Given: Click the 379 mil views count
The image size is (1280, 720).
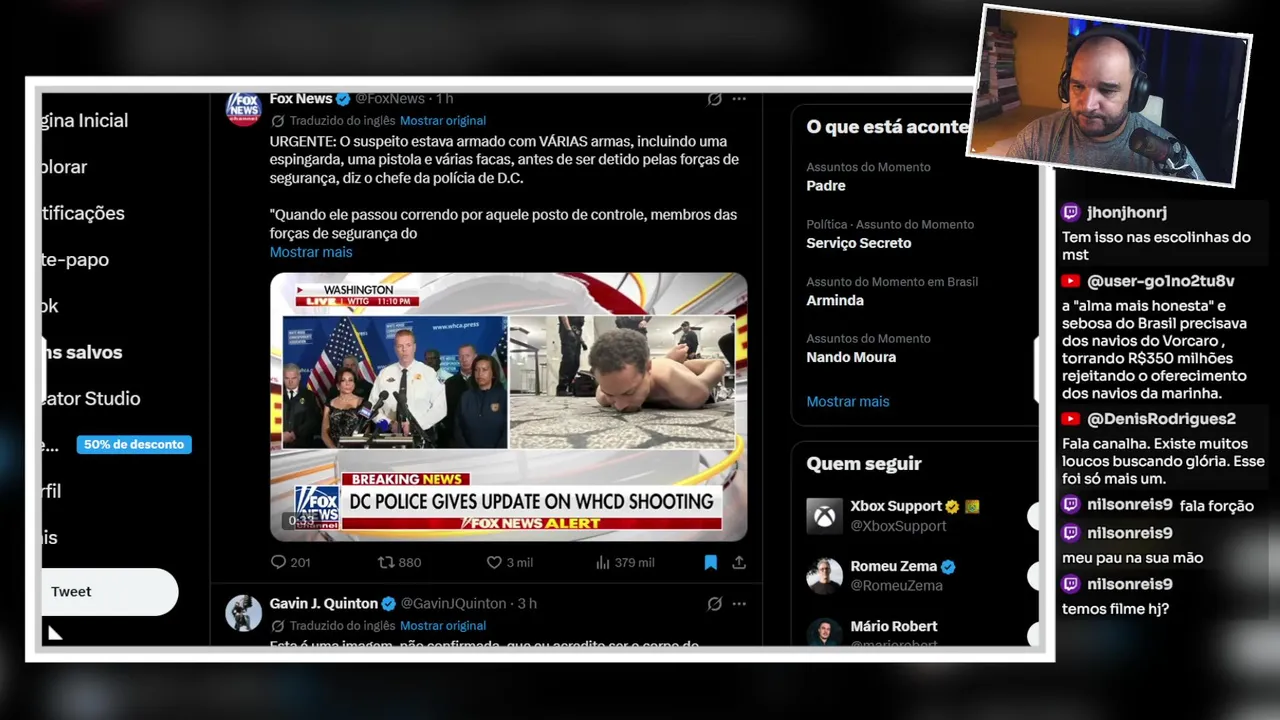Looking at the screenshot, I should [x=635, y=562].
